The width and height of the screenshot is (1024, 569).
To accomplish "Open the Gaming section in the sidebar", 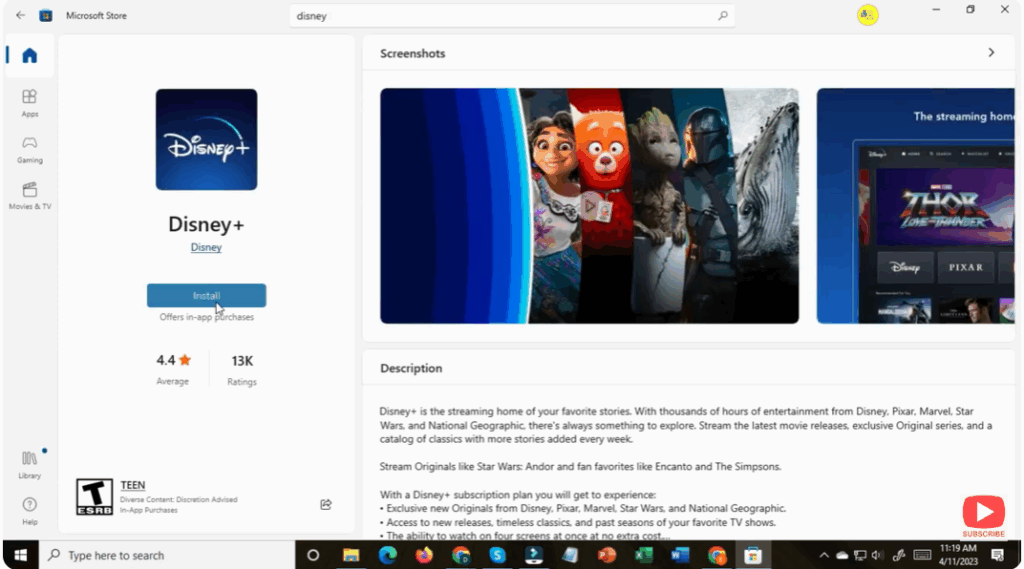I will click(29, 150).
